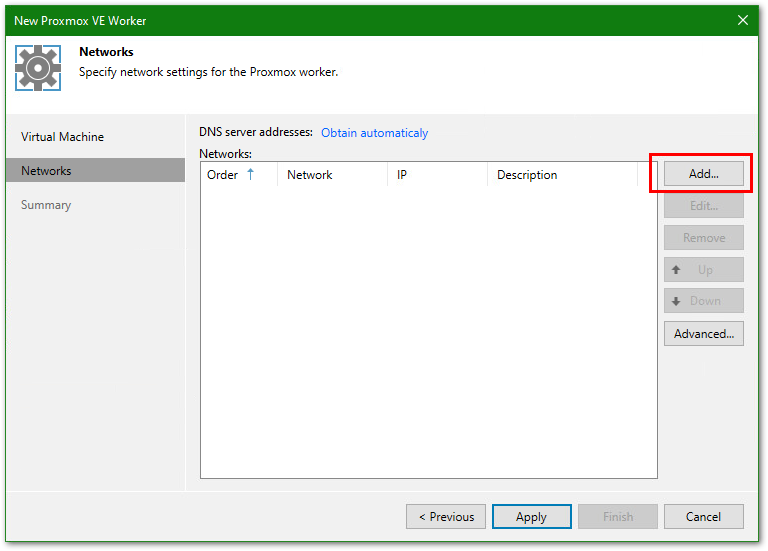Screen dimensions: 768x551
Task: Go to the Virtual Machine step
Action: click(x=62, y=137)
